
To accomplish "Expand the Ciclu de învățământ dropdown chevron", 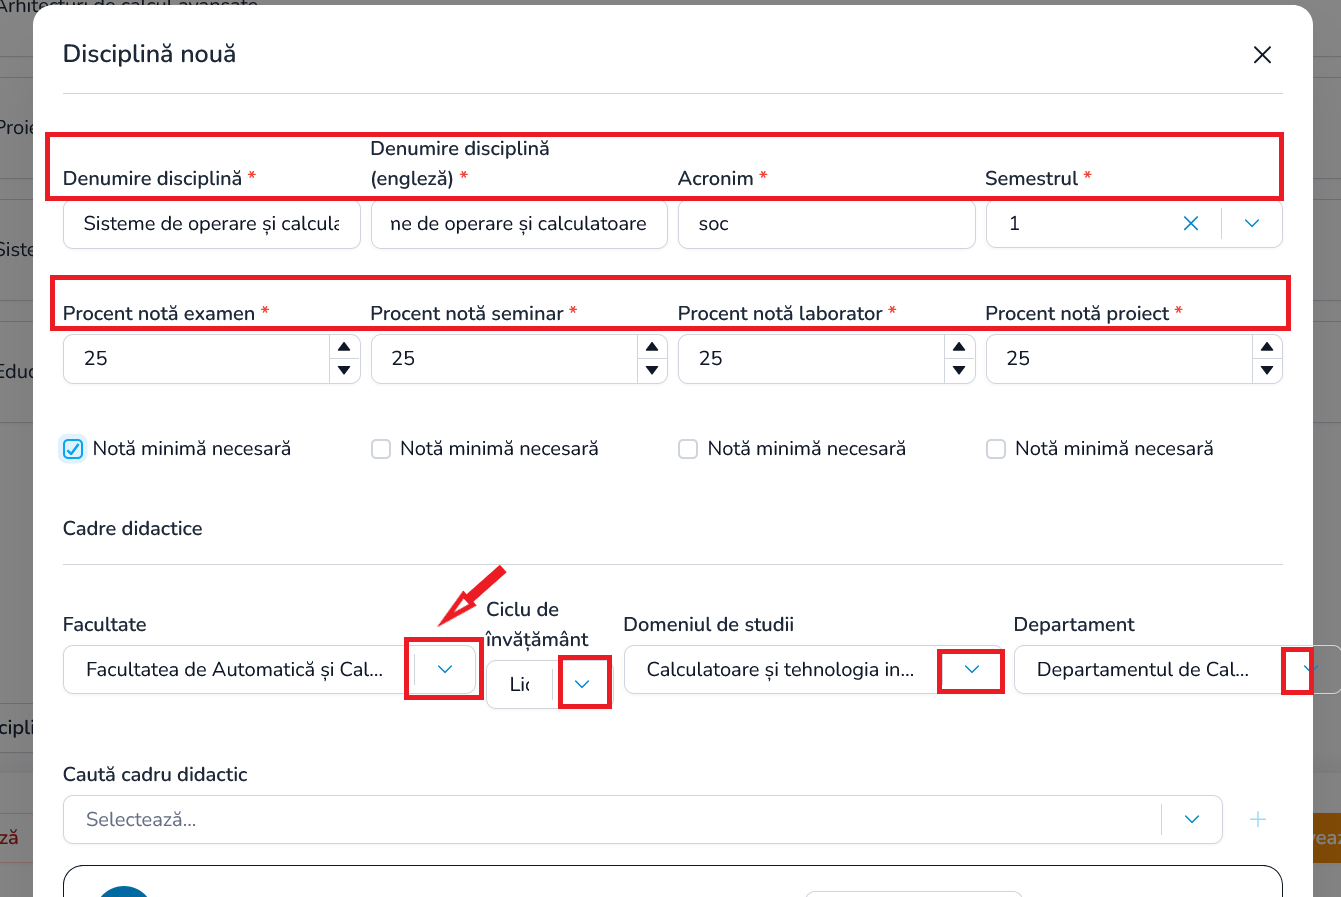I will [x=583, y=684].
